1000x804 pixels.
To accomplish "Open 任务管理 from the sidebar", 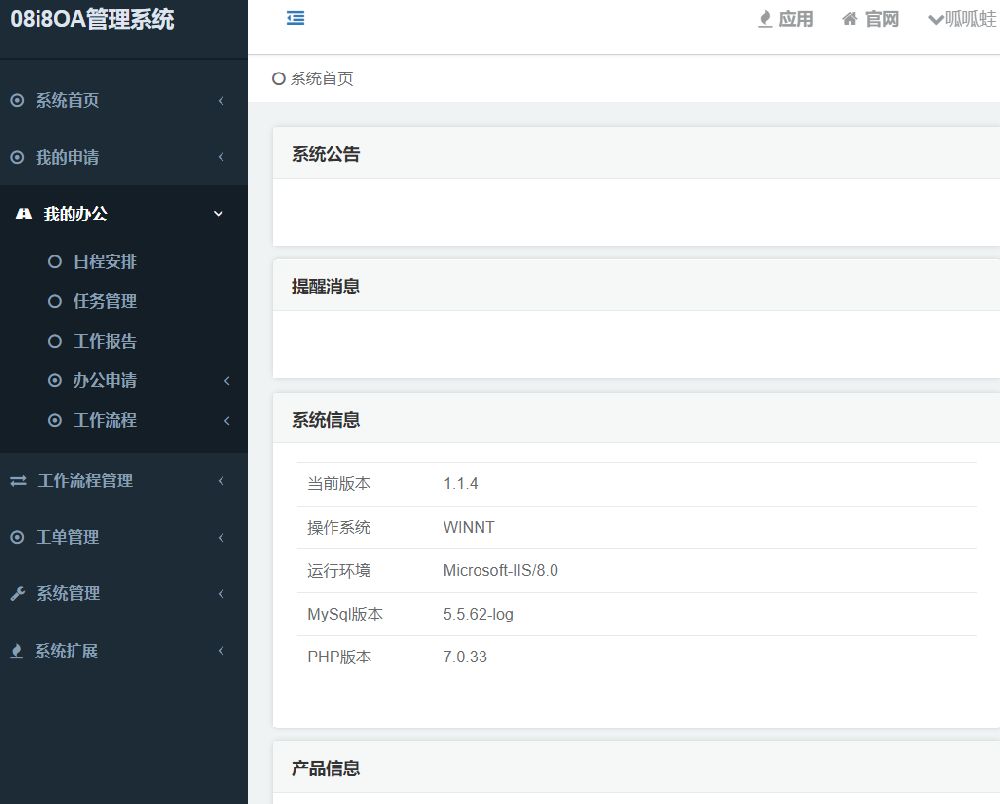I will point(104,301).
